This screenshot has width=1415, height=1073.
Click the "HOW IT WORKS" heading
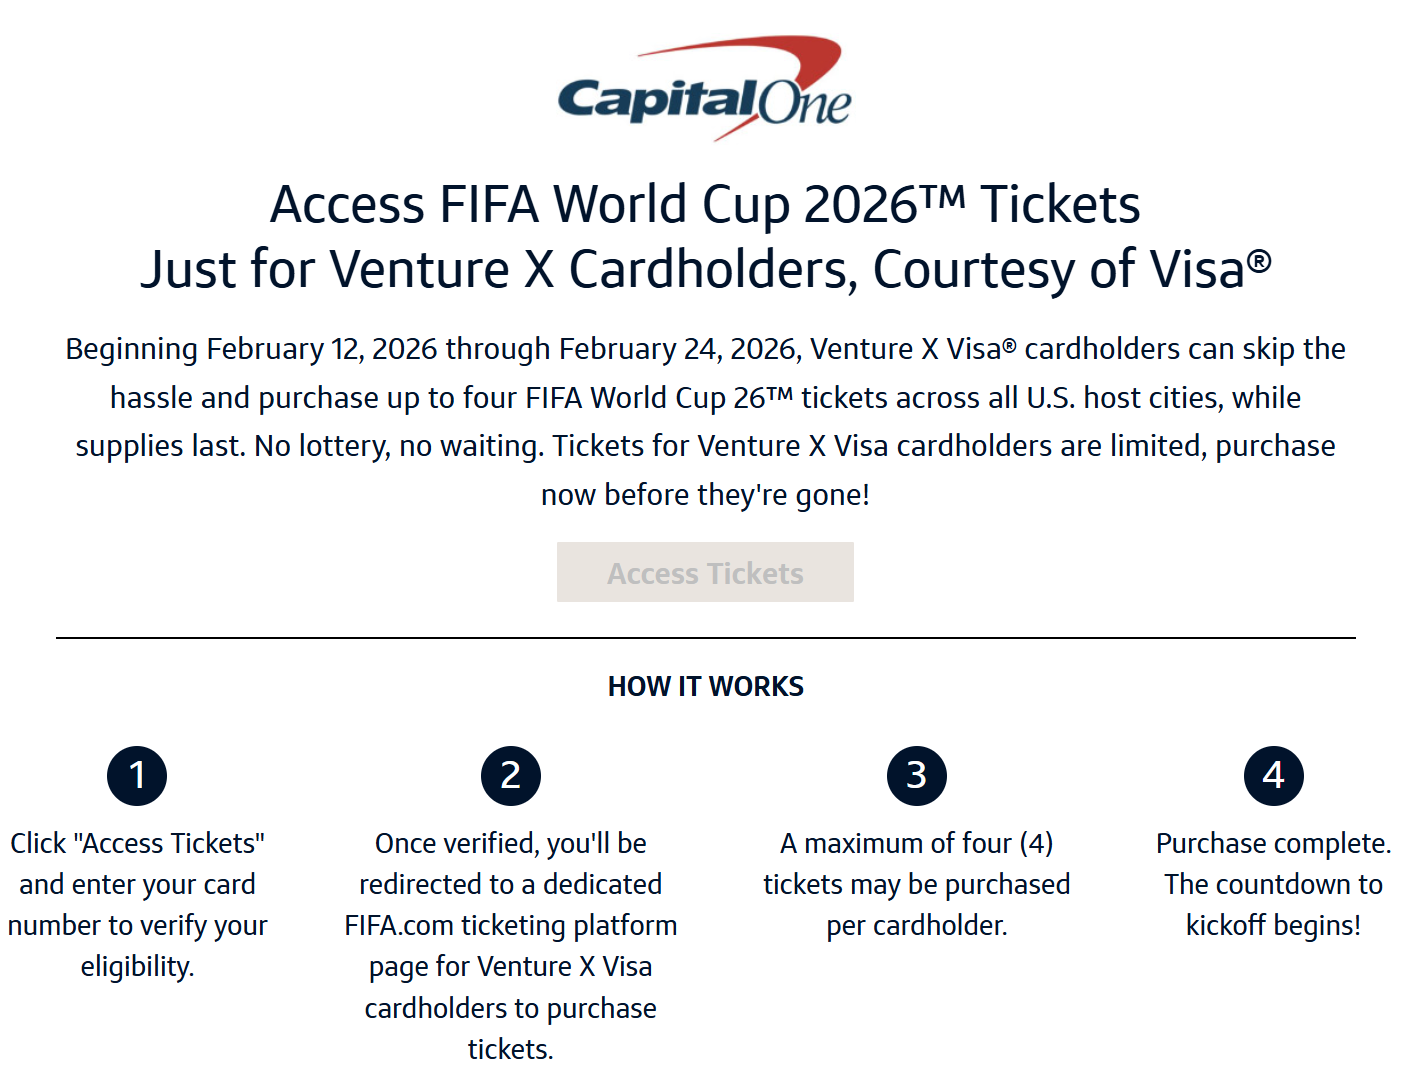[705, 686]
